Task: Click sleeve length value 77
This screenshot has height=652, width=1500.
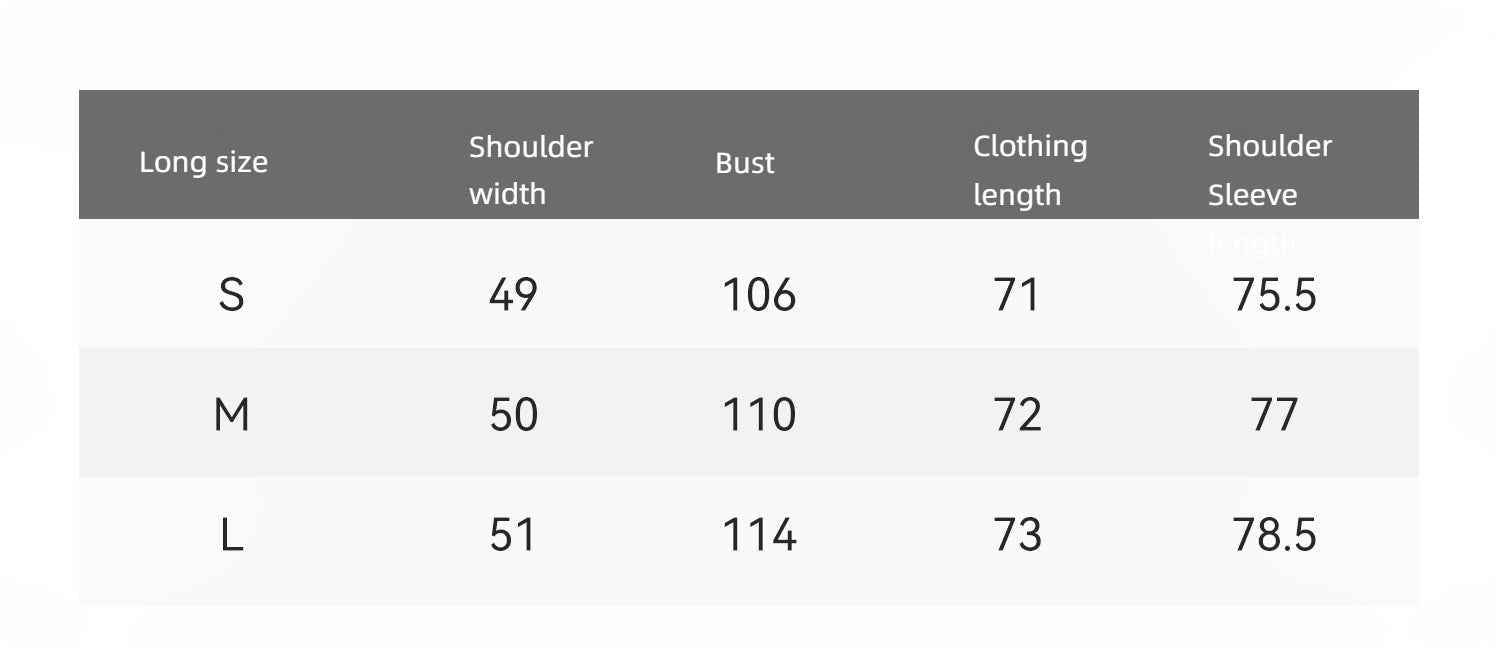Action: pyautogui.click(x=1274, y=415)
